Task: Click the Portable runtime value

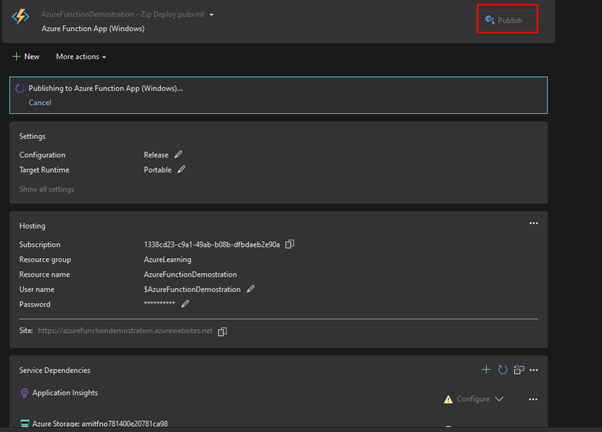Action: coord(157,170)
